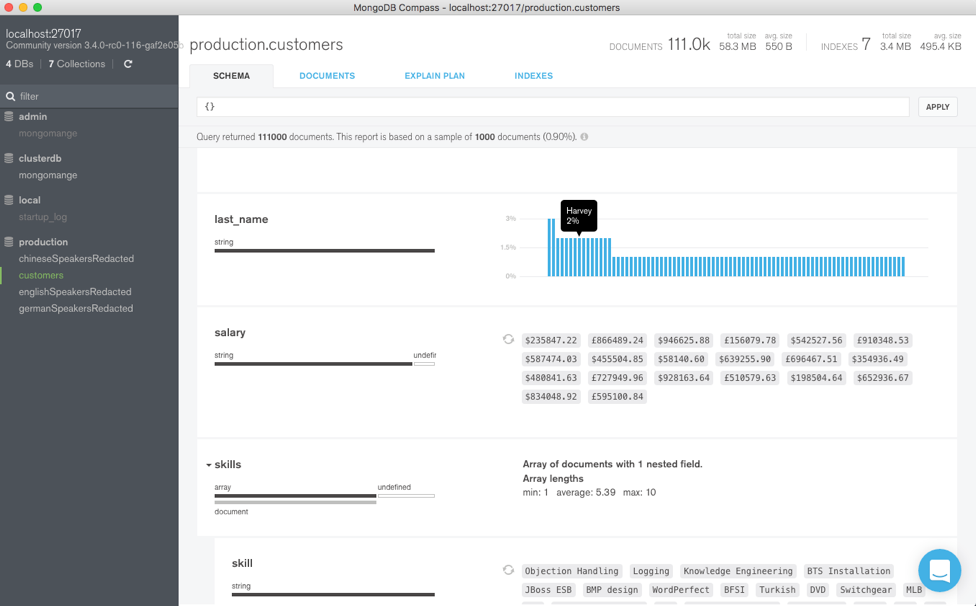Select the BMP design skill value
This screenshot has height=606, width=976.
pyautogui.click(x=611, y=590)
